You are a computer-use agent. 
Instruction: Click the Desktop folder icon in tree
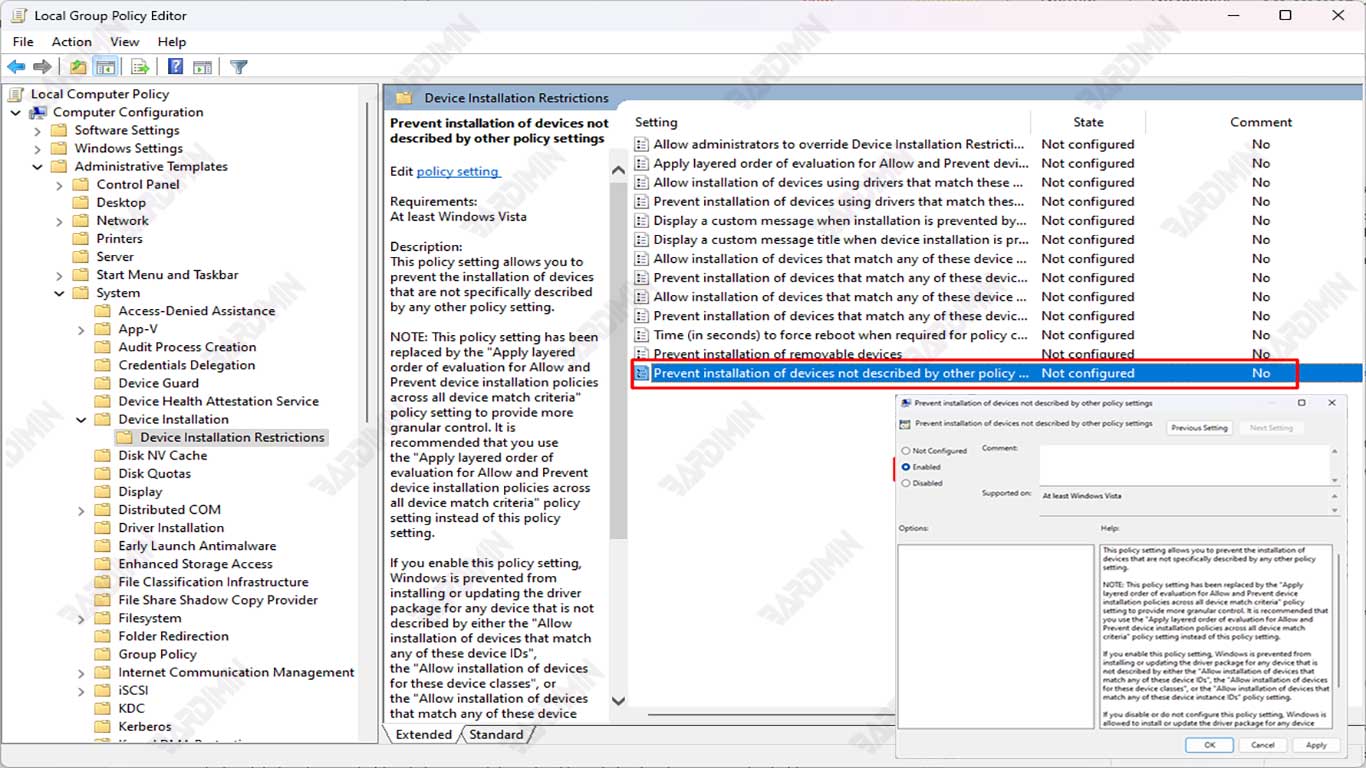(x=81, y=203)
